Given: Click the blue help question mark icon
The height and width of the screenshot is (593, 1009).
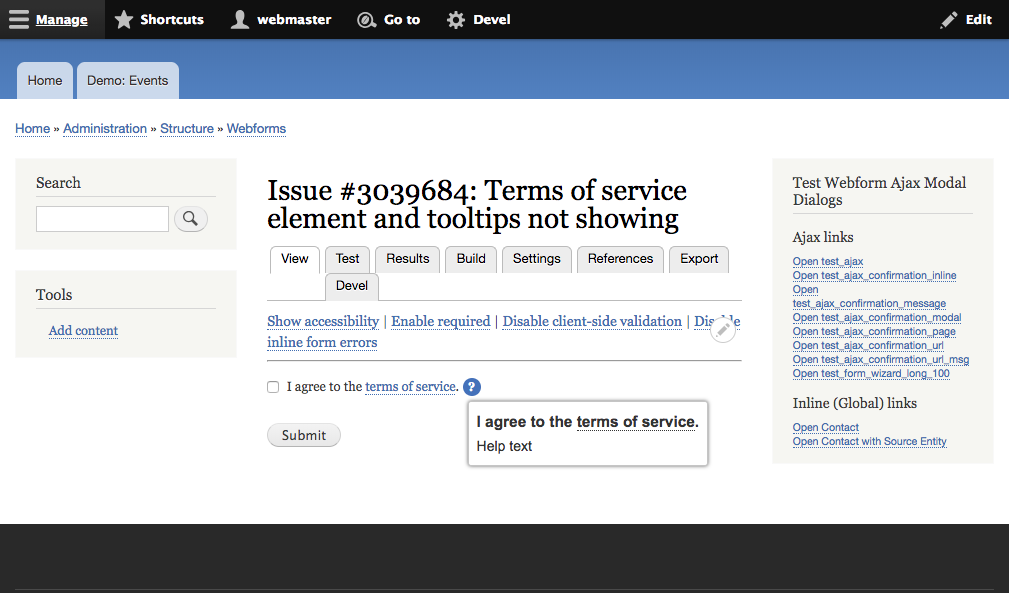Looking at the screenshot, I should click(x=472, y=387).
